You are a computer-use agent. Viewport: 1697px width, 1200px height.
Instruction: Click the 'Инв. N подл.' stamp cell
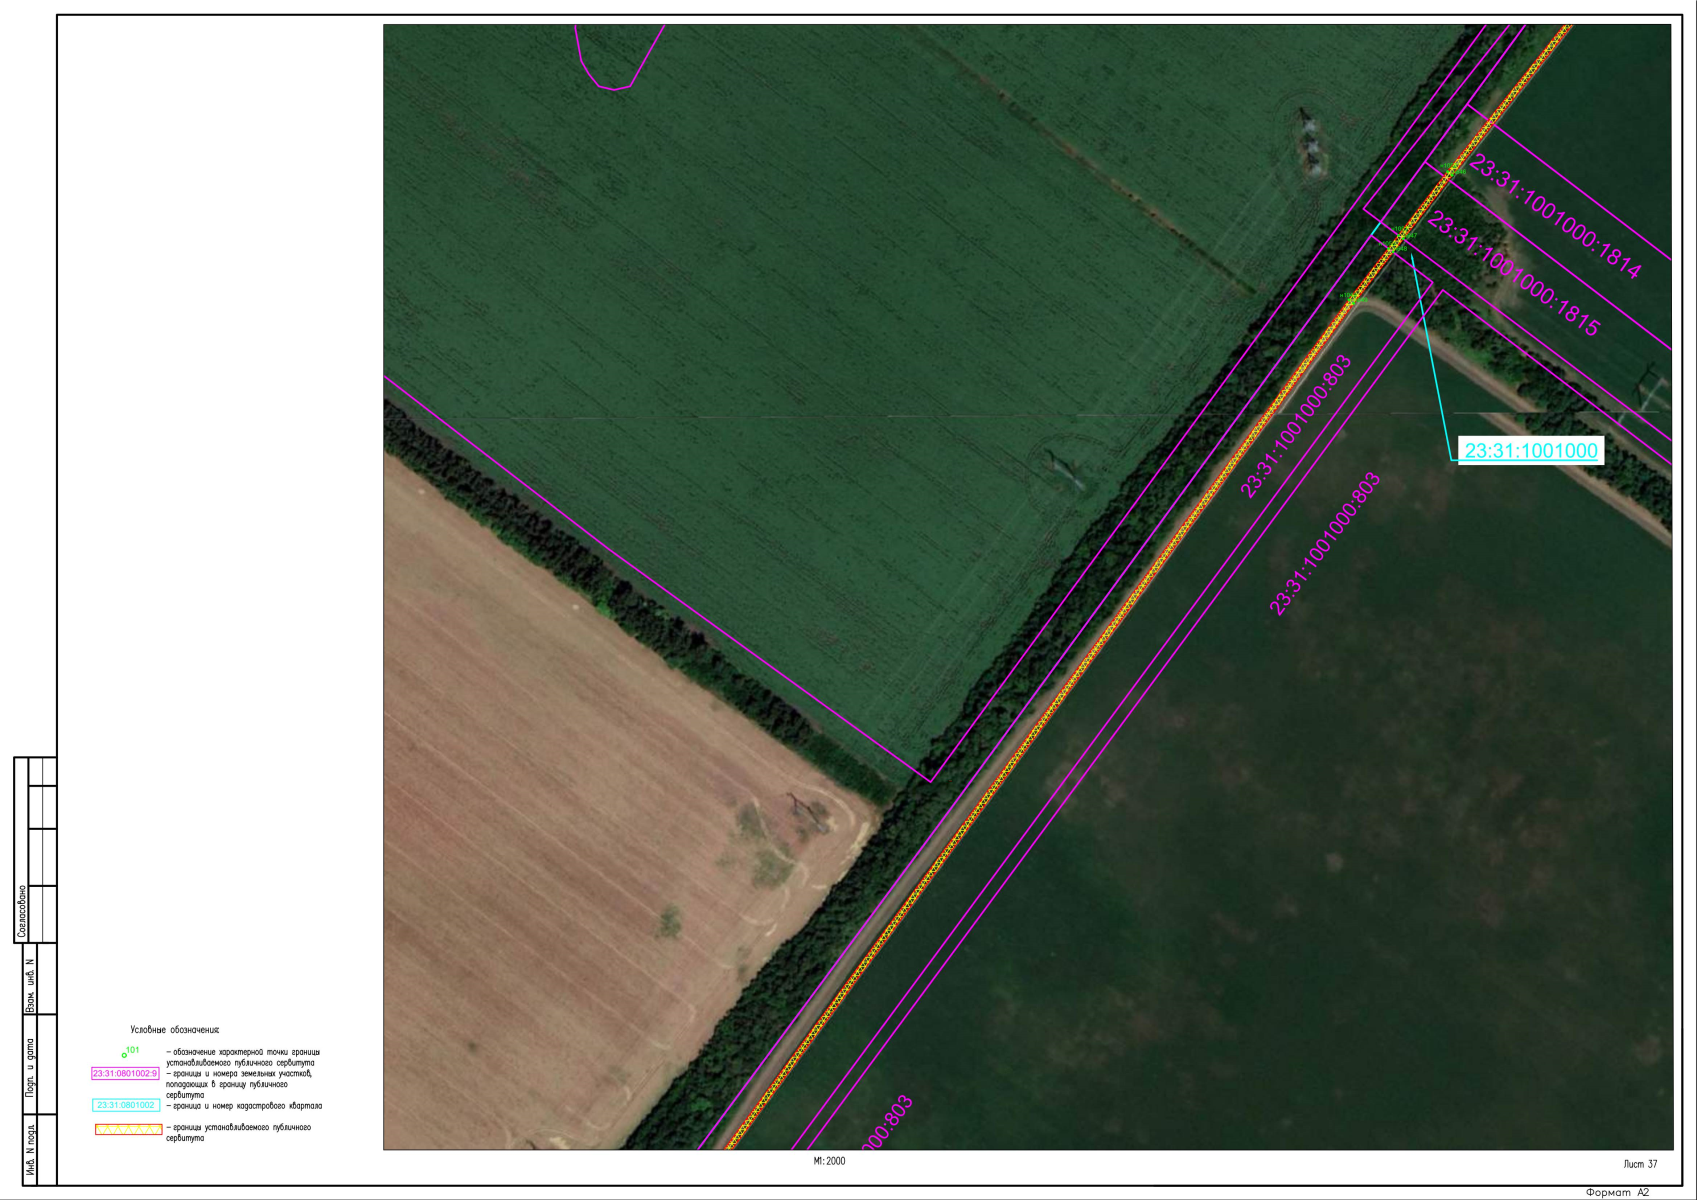click(x=30, y=1152)
